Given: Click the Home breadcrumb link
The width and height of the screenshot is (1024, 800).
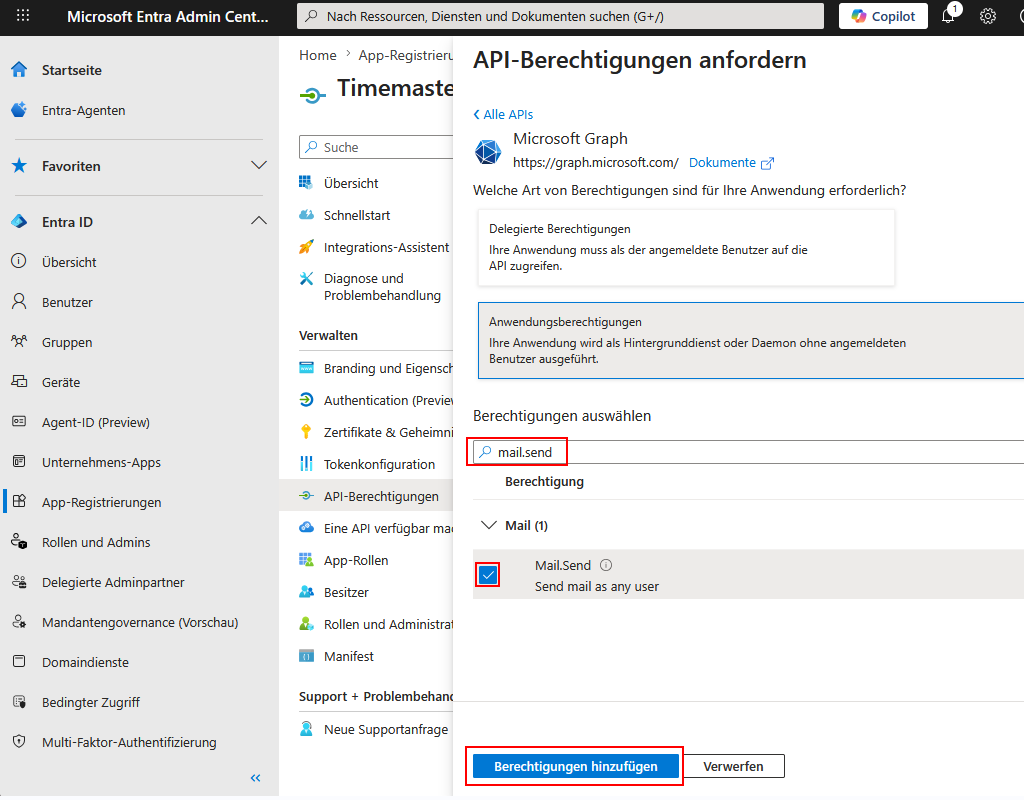Looking at the screenshot, I should click(318, 56).
